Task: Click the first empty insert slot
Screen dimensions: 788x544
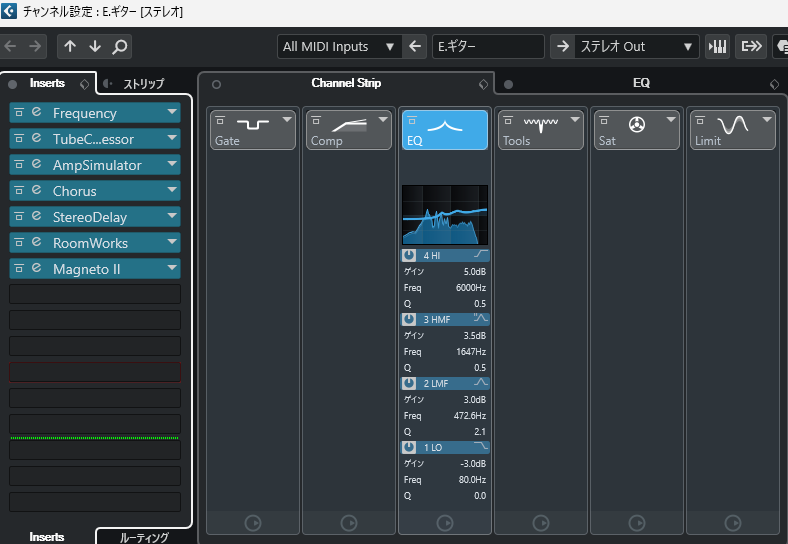Action: [x=95, y=294]
